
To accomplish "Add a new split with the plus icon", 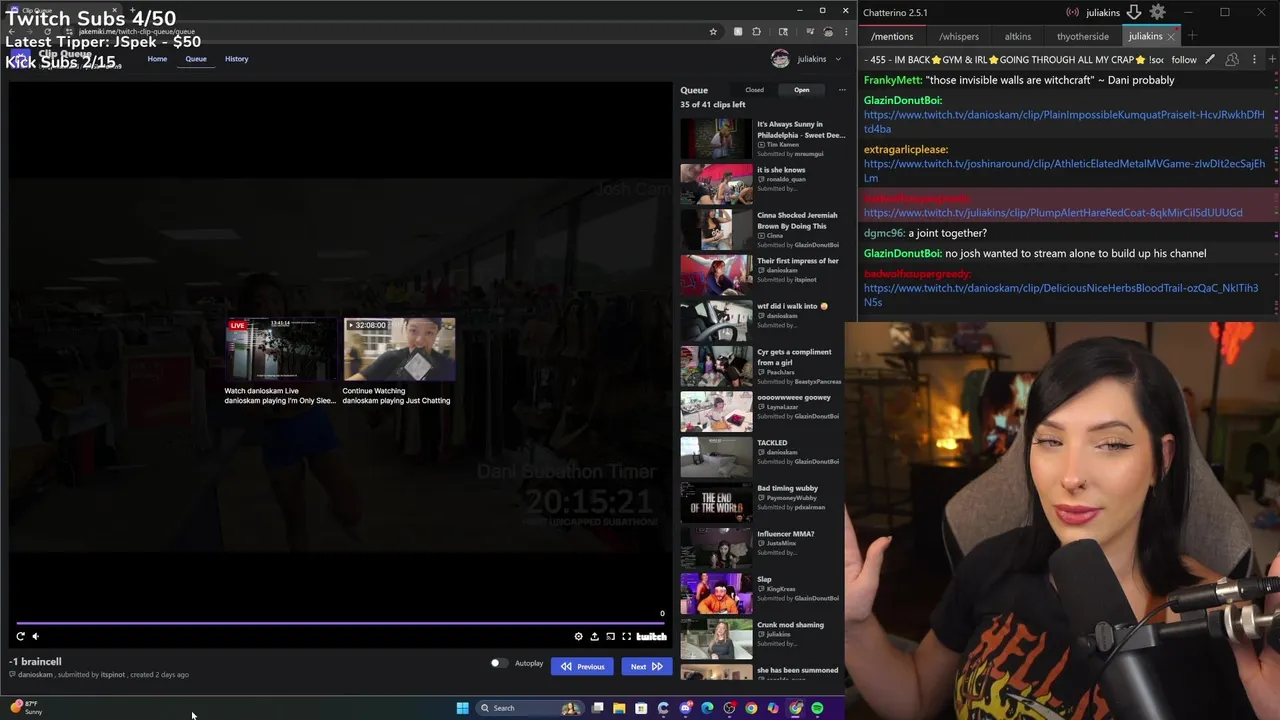I will tap(1272, 60).
